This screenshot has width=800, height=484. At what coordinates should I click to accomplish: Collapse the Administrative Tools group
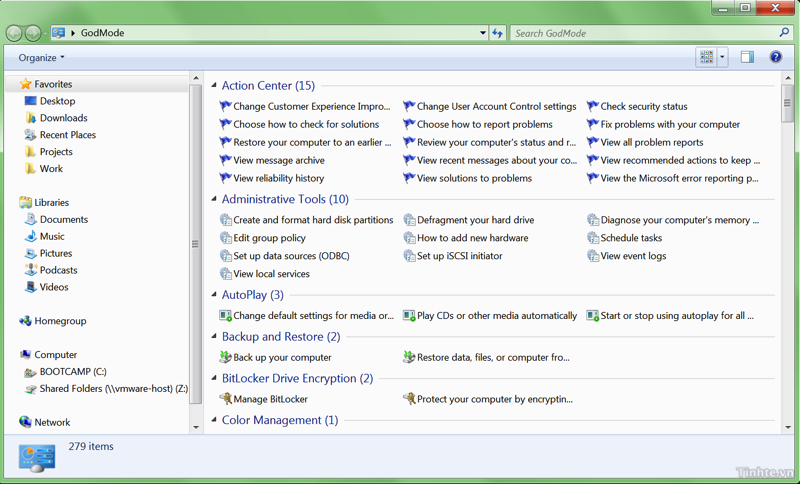point(214,199)
